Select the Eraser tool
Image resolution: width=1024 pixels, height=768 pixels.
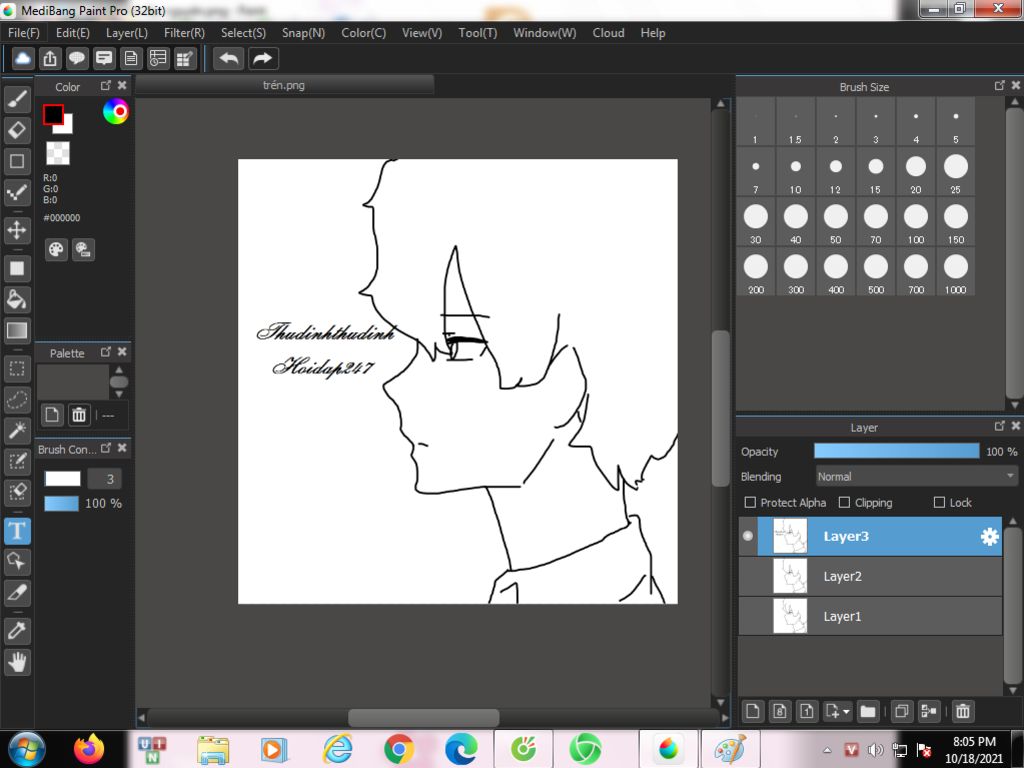17,130
